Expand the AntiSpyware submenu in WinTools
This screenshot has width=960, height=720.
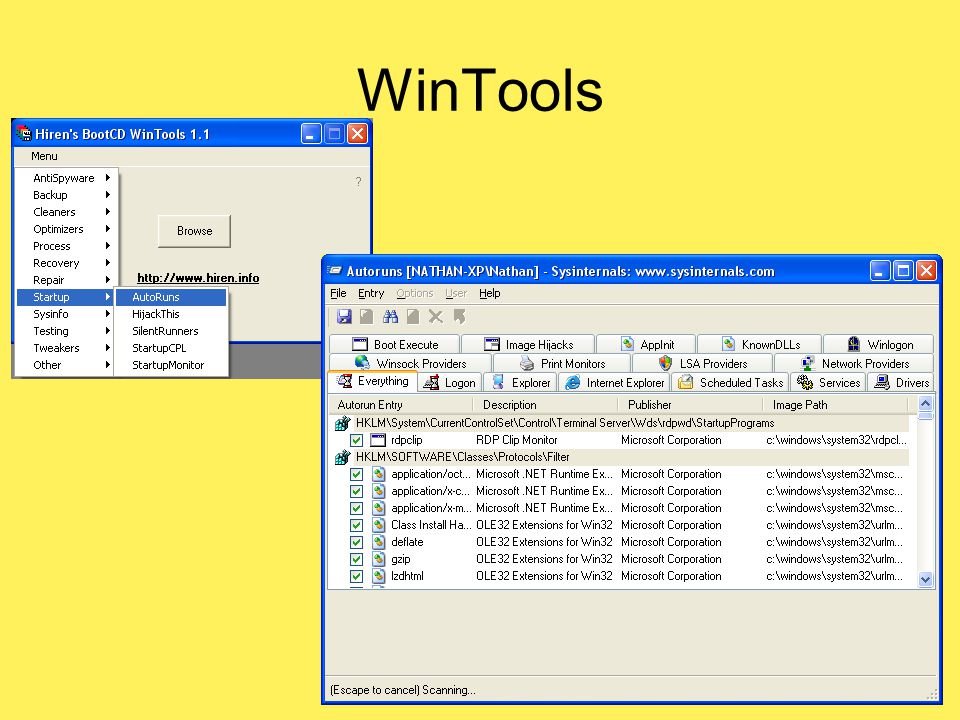pyautogui.click(x=66, y=178)
